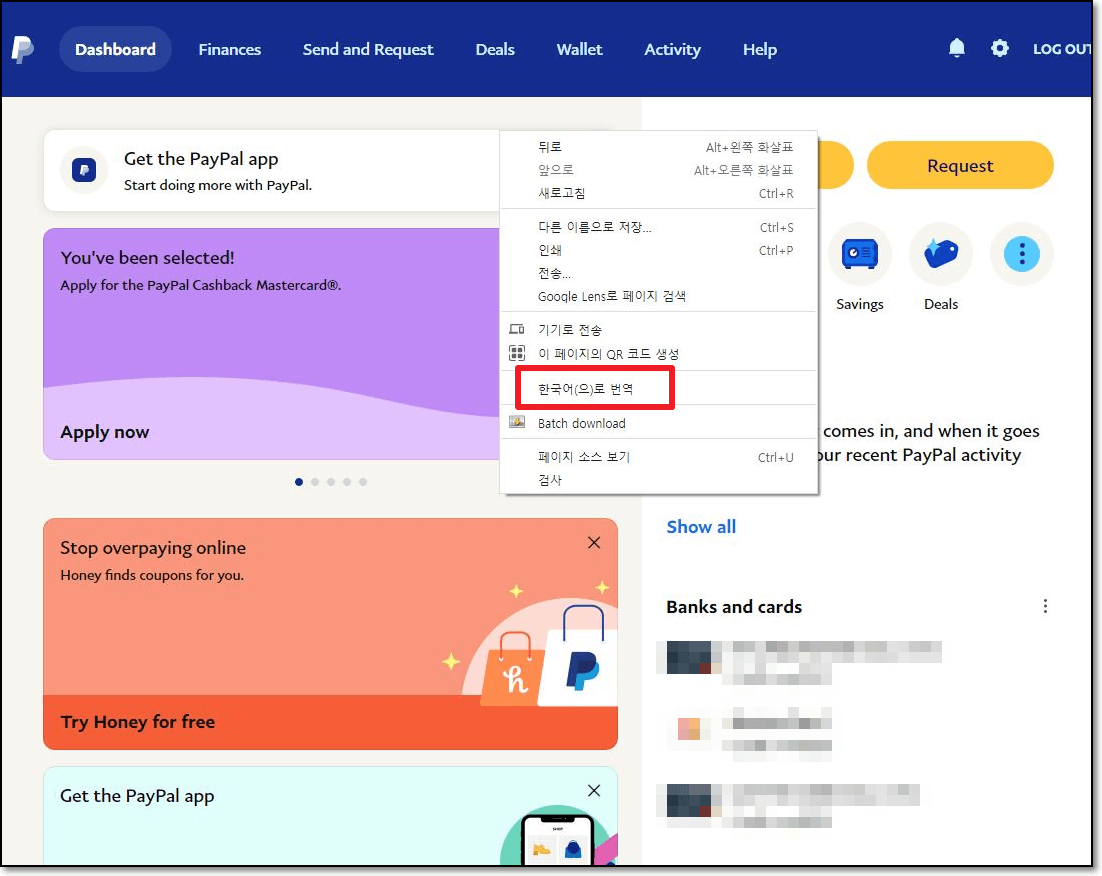
Task: Open Banks and cards options menu
Action: tap(1045, 607)
